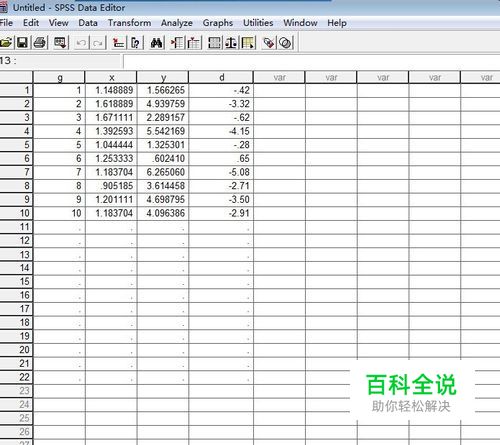Image resolution: width=500 pixels, height=445 pixels.
Task: Select row header number 1
Action: click(x=16, y=90)
